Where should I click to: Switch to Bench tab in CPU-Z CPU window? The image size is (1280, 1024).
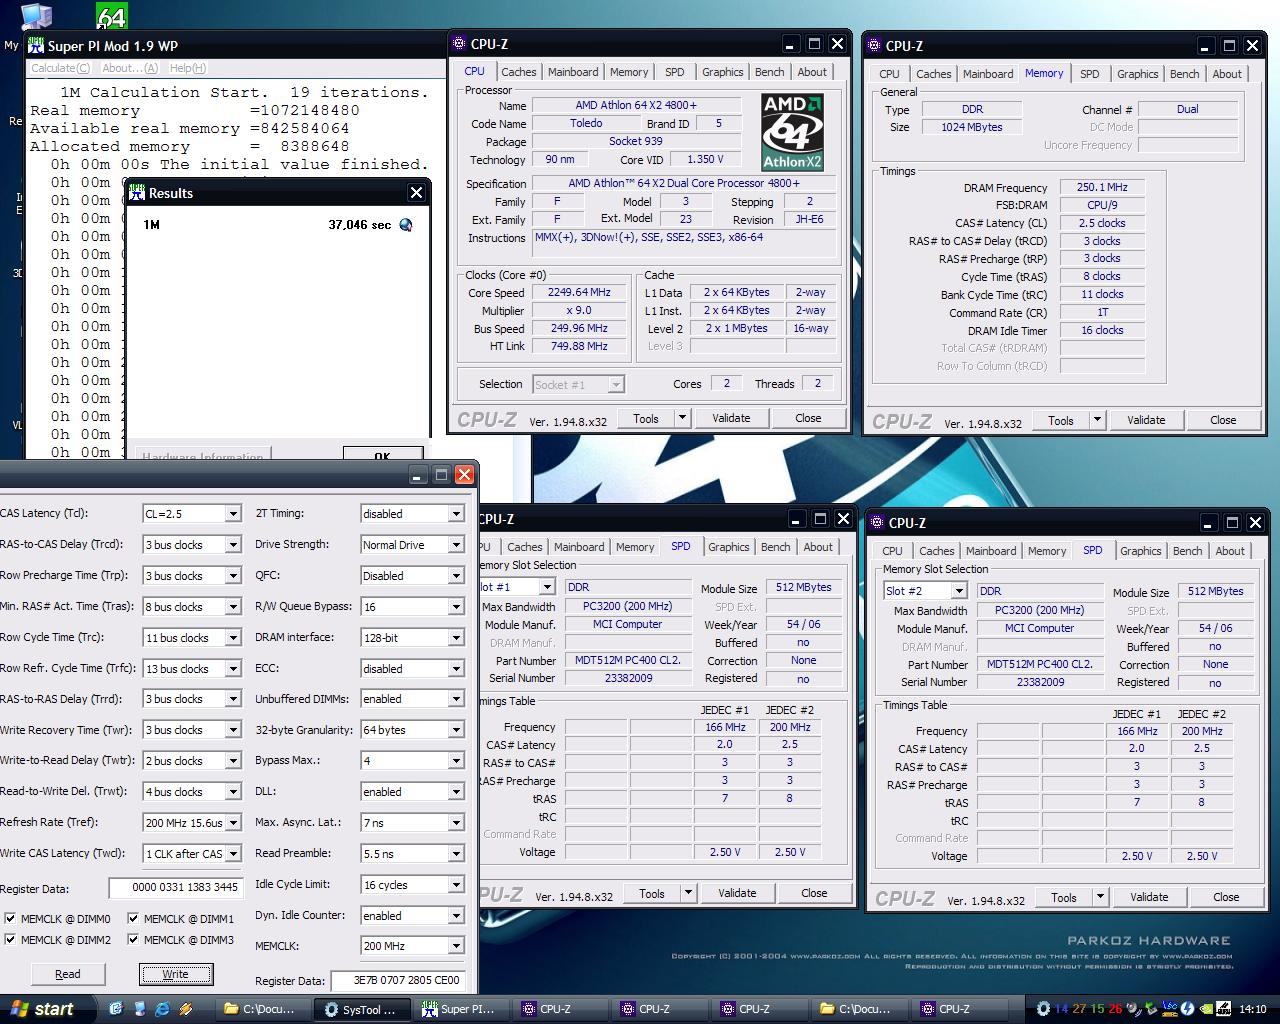(769, 72)
